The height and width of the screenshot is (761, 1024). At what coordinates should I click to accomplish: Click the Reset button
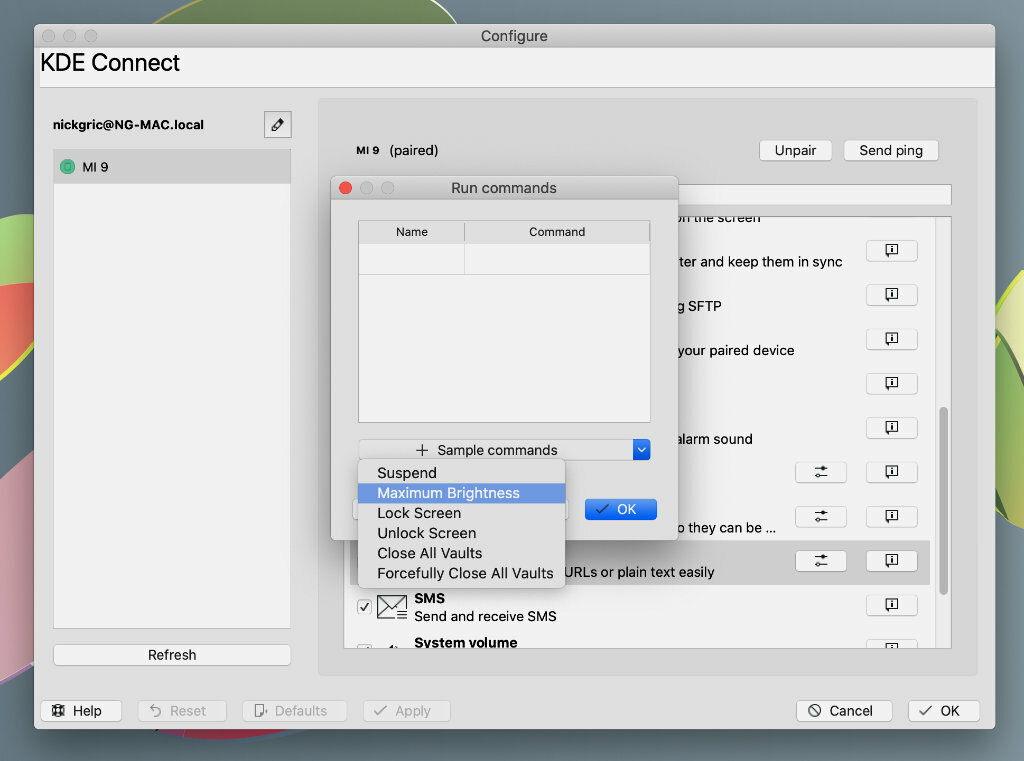click(x=182, y=711)
